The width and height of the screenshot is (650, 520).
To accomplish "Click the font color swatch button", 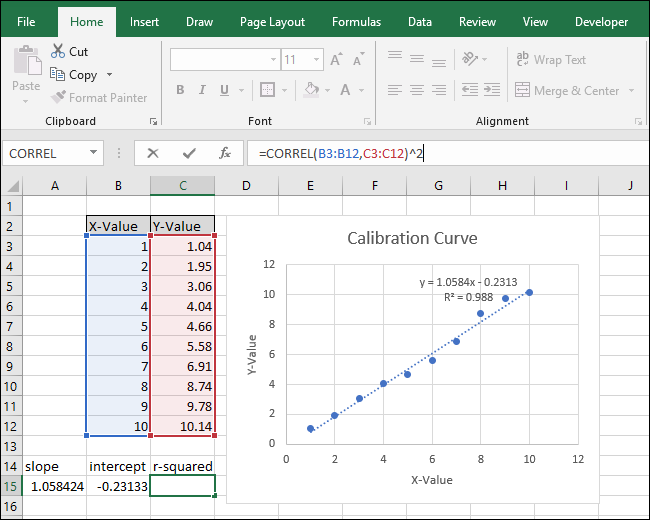I will (x=343, y=90).
